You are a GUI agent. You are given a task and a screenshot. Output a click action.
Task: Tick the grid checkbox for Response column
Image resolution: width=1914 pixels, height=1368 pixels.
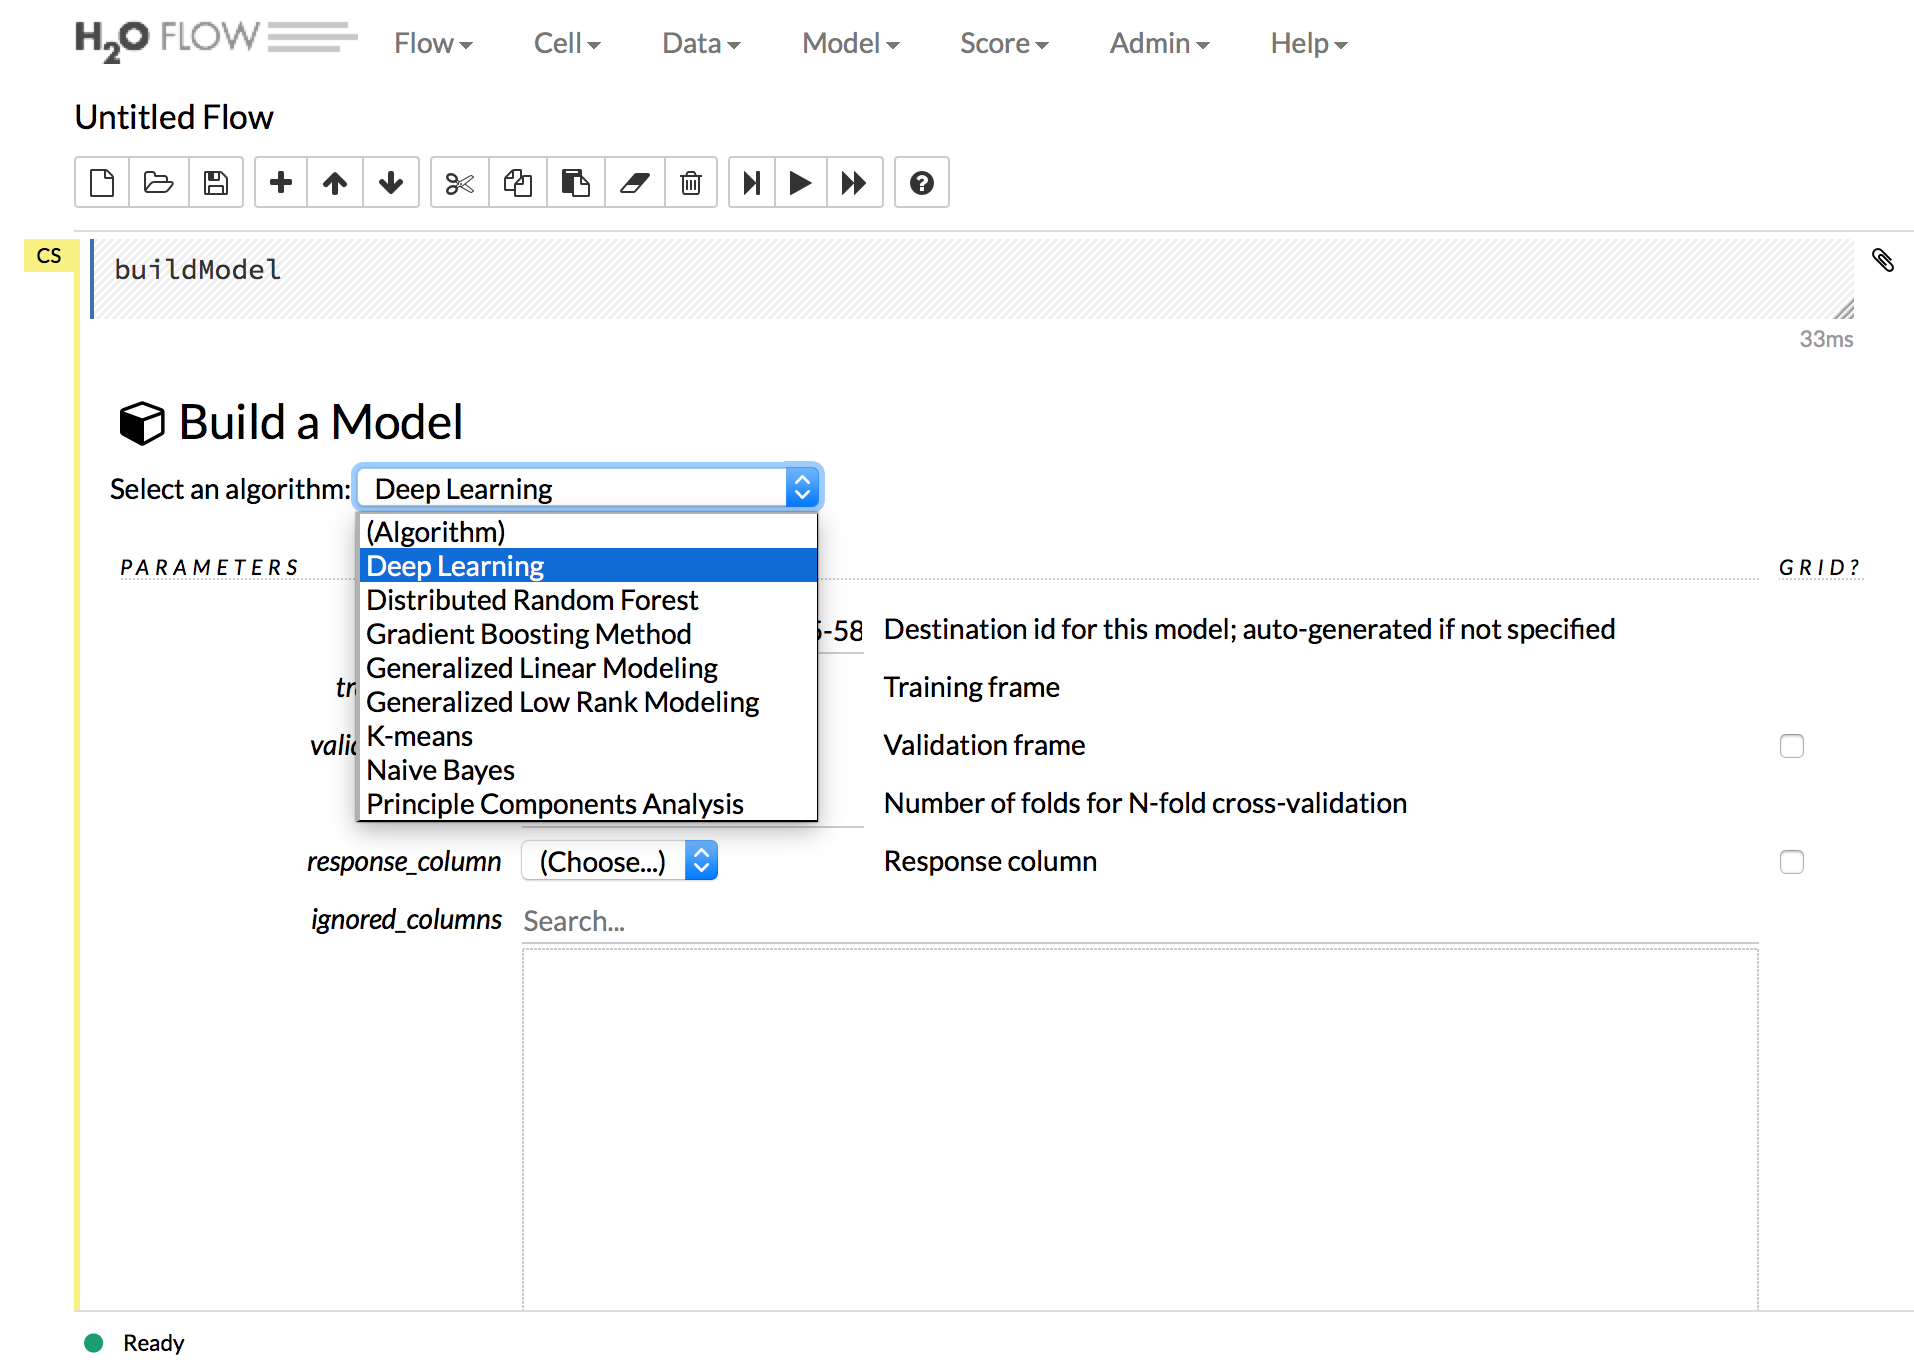click(1791, 862)
